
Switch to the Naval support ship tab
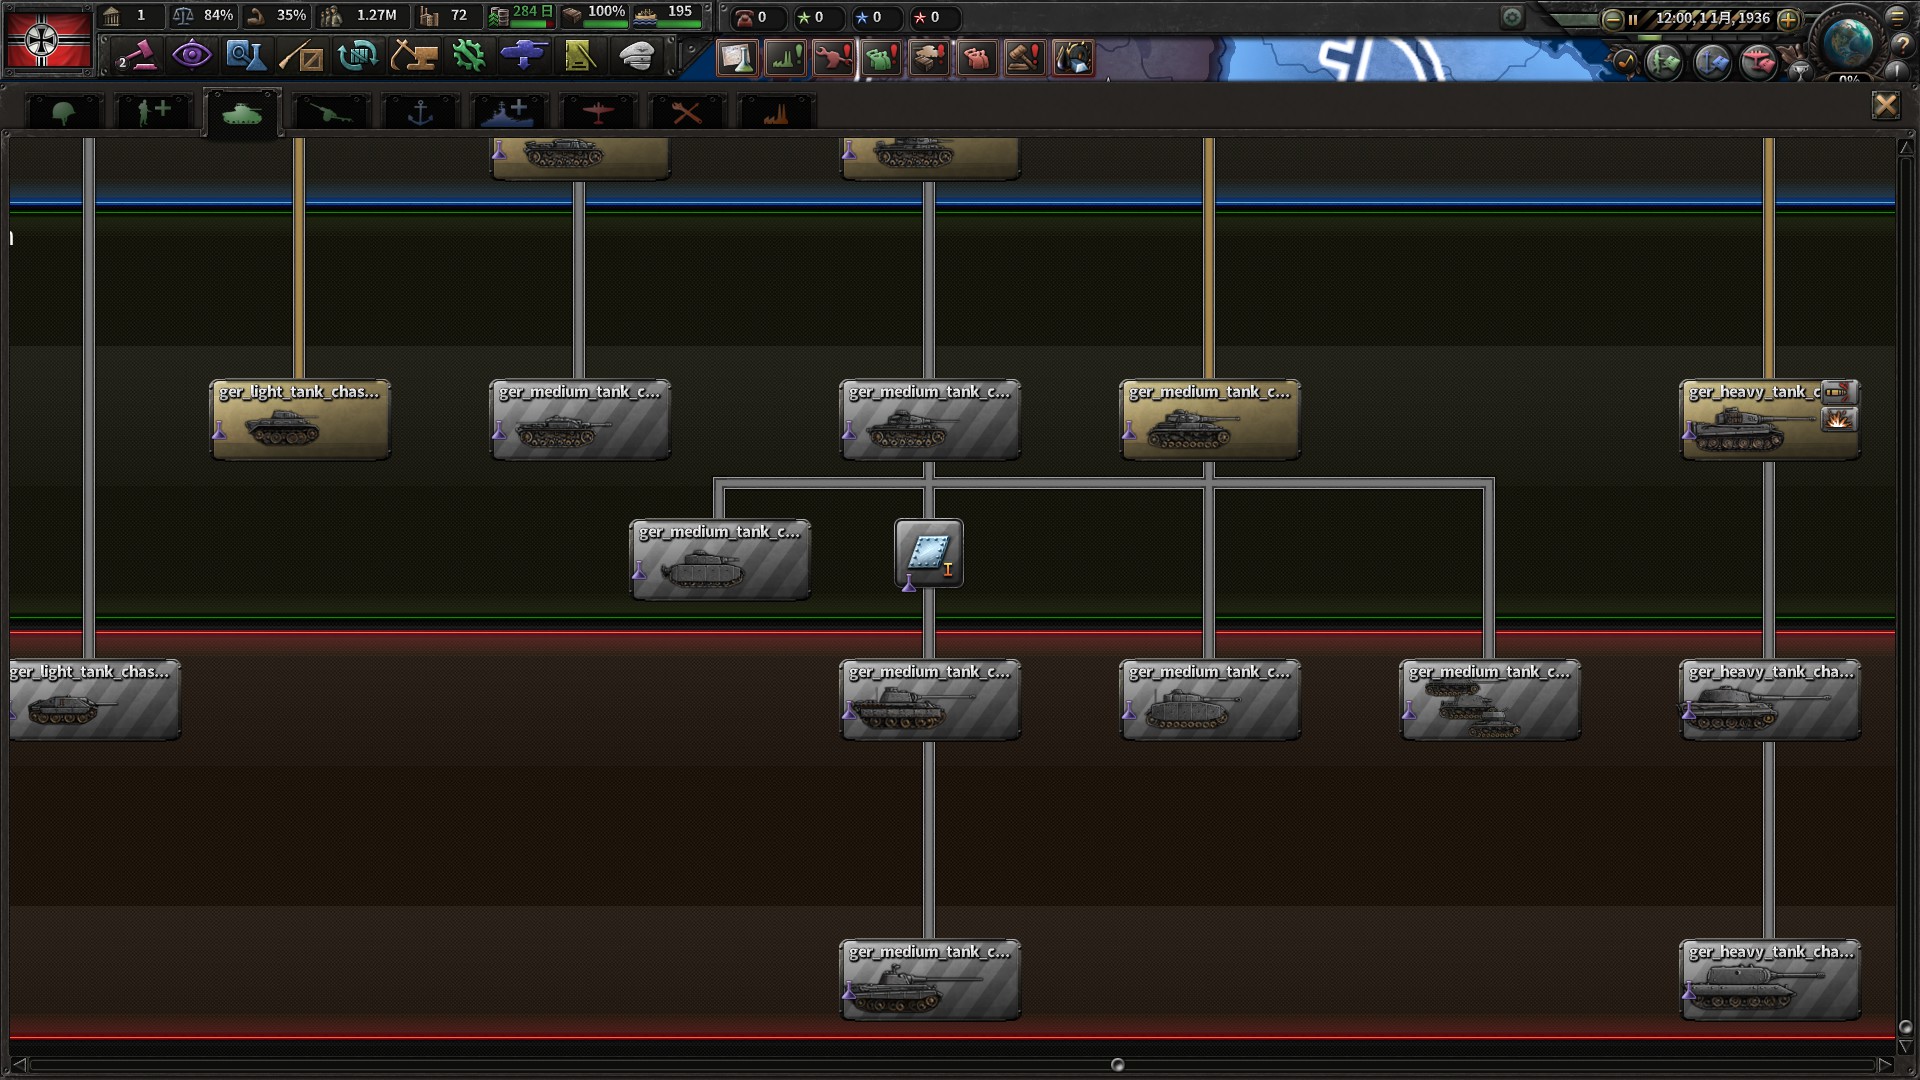509,112
